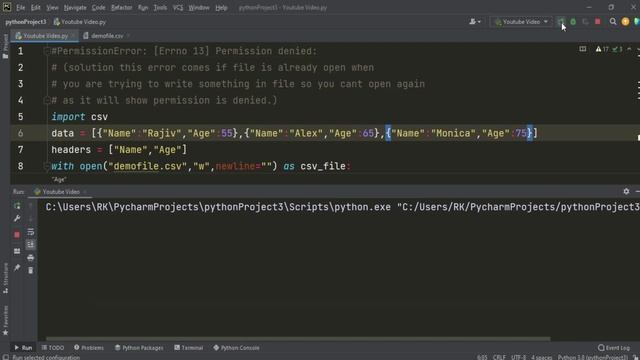Click pythonProject3 breadcrumb in navigation bar
Image resolution: width=640 pixels, height=360 pixels.
[x=26, y=22]
